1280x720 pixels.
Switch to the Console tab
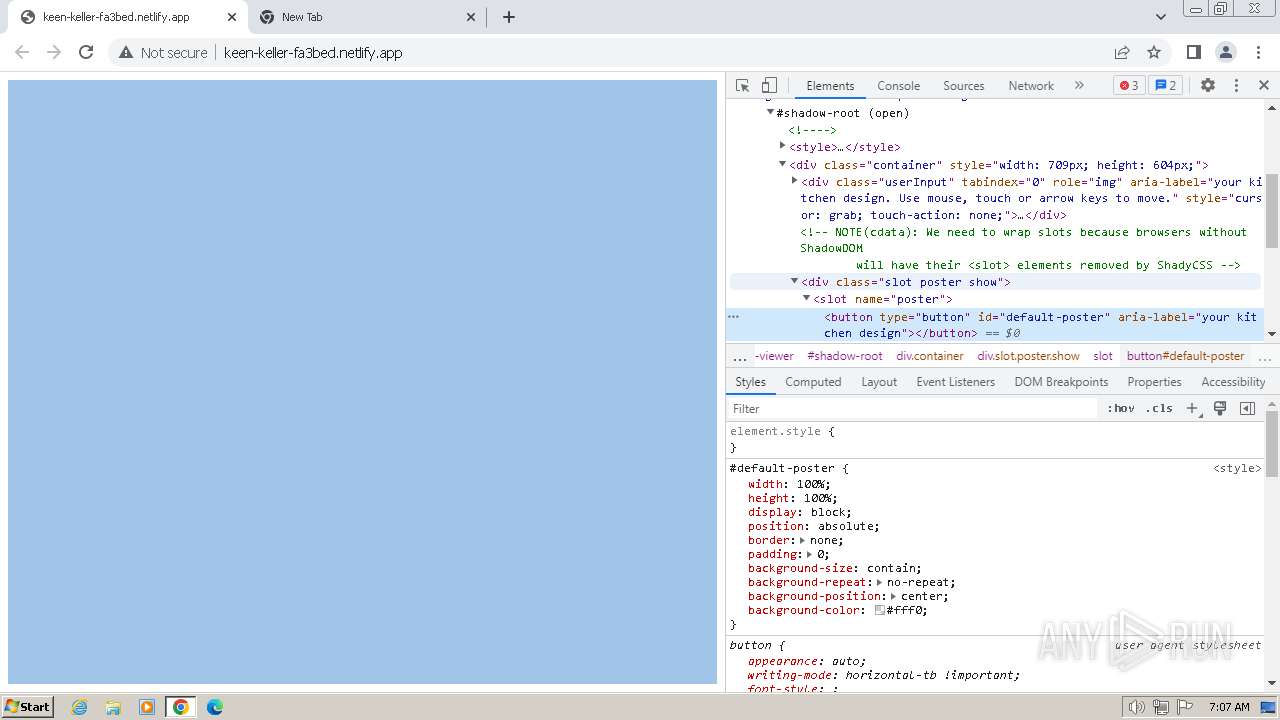[x=898, y=86]
